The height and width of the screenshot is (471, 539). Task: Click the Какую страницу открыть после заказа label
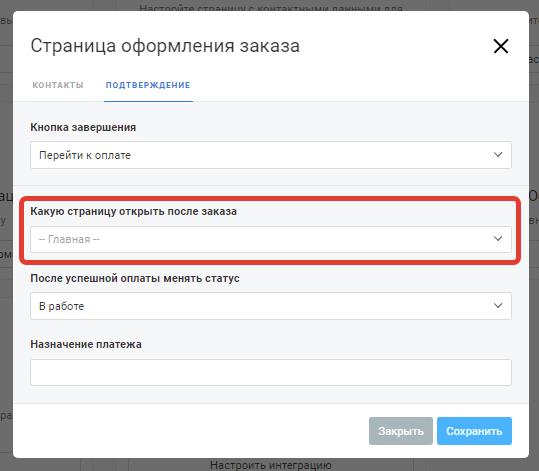(133, 211)
